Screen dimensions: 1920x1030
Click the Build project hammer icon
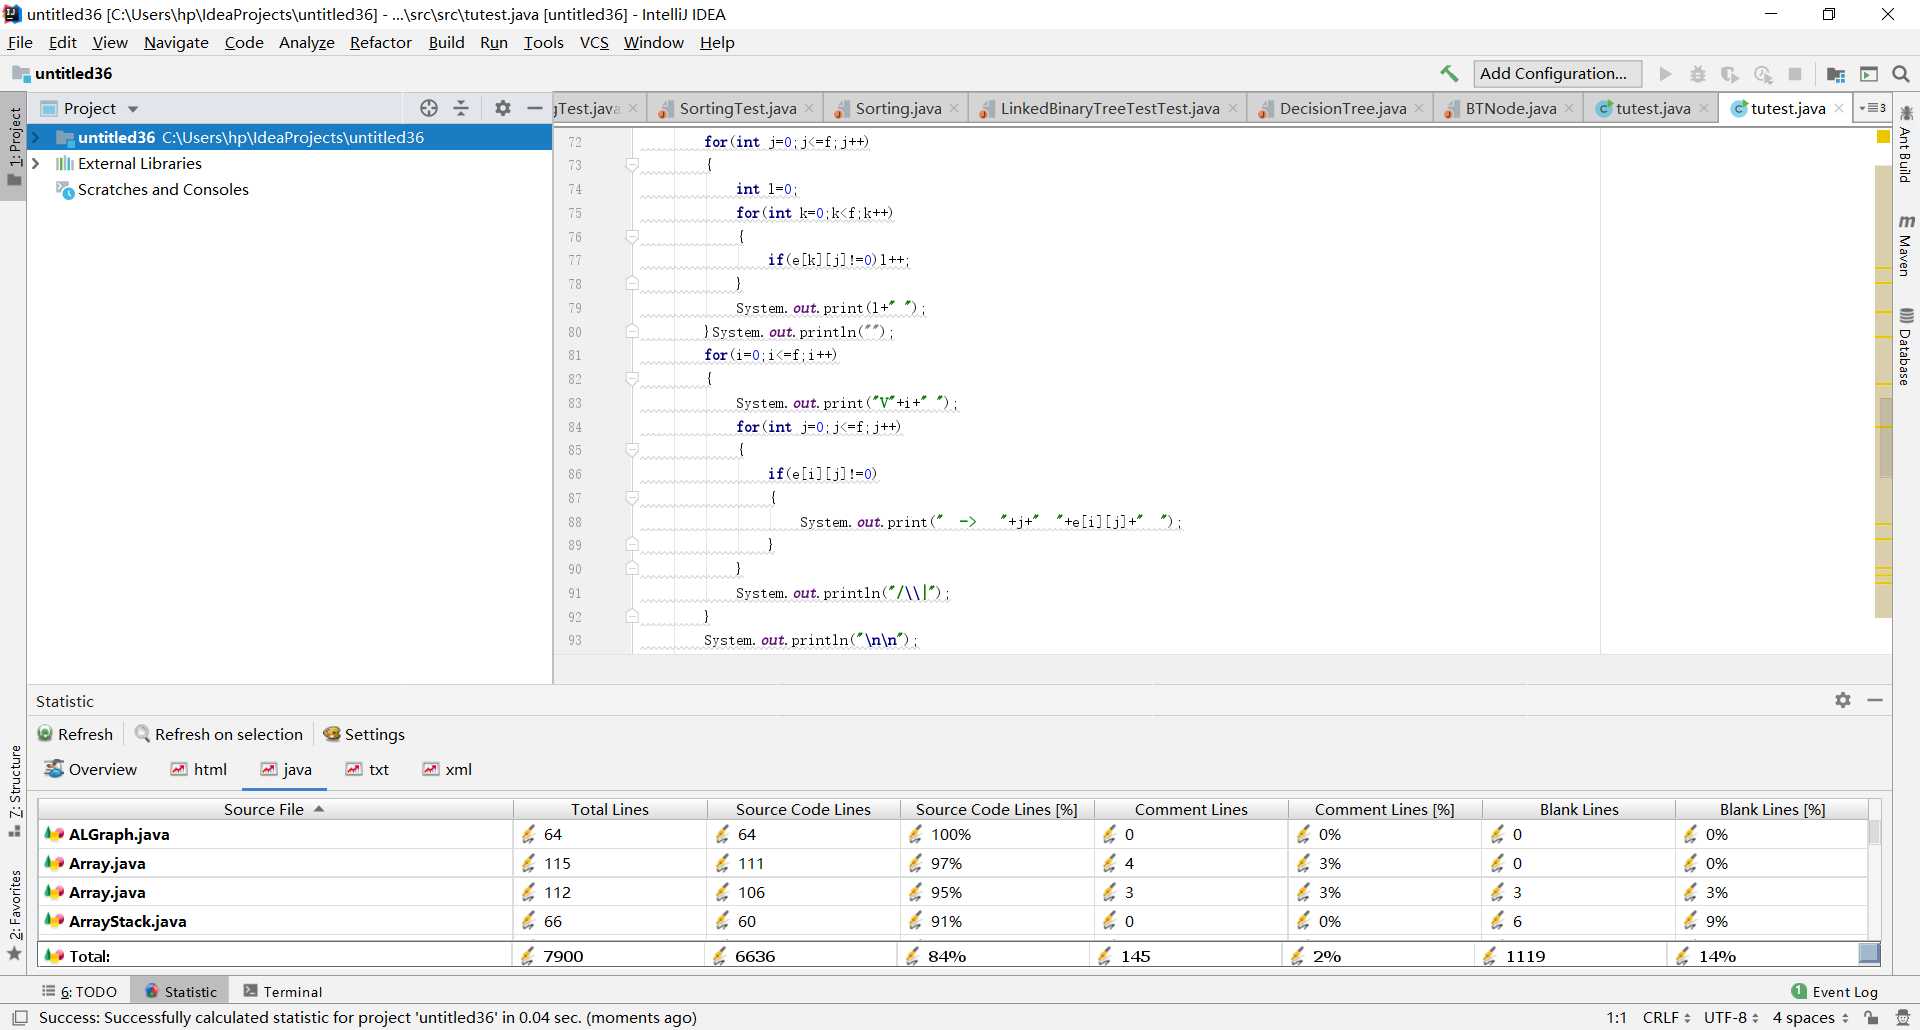(1449, 74)
